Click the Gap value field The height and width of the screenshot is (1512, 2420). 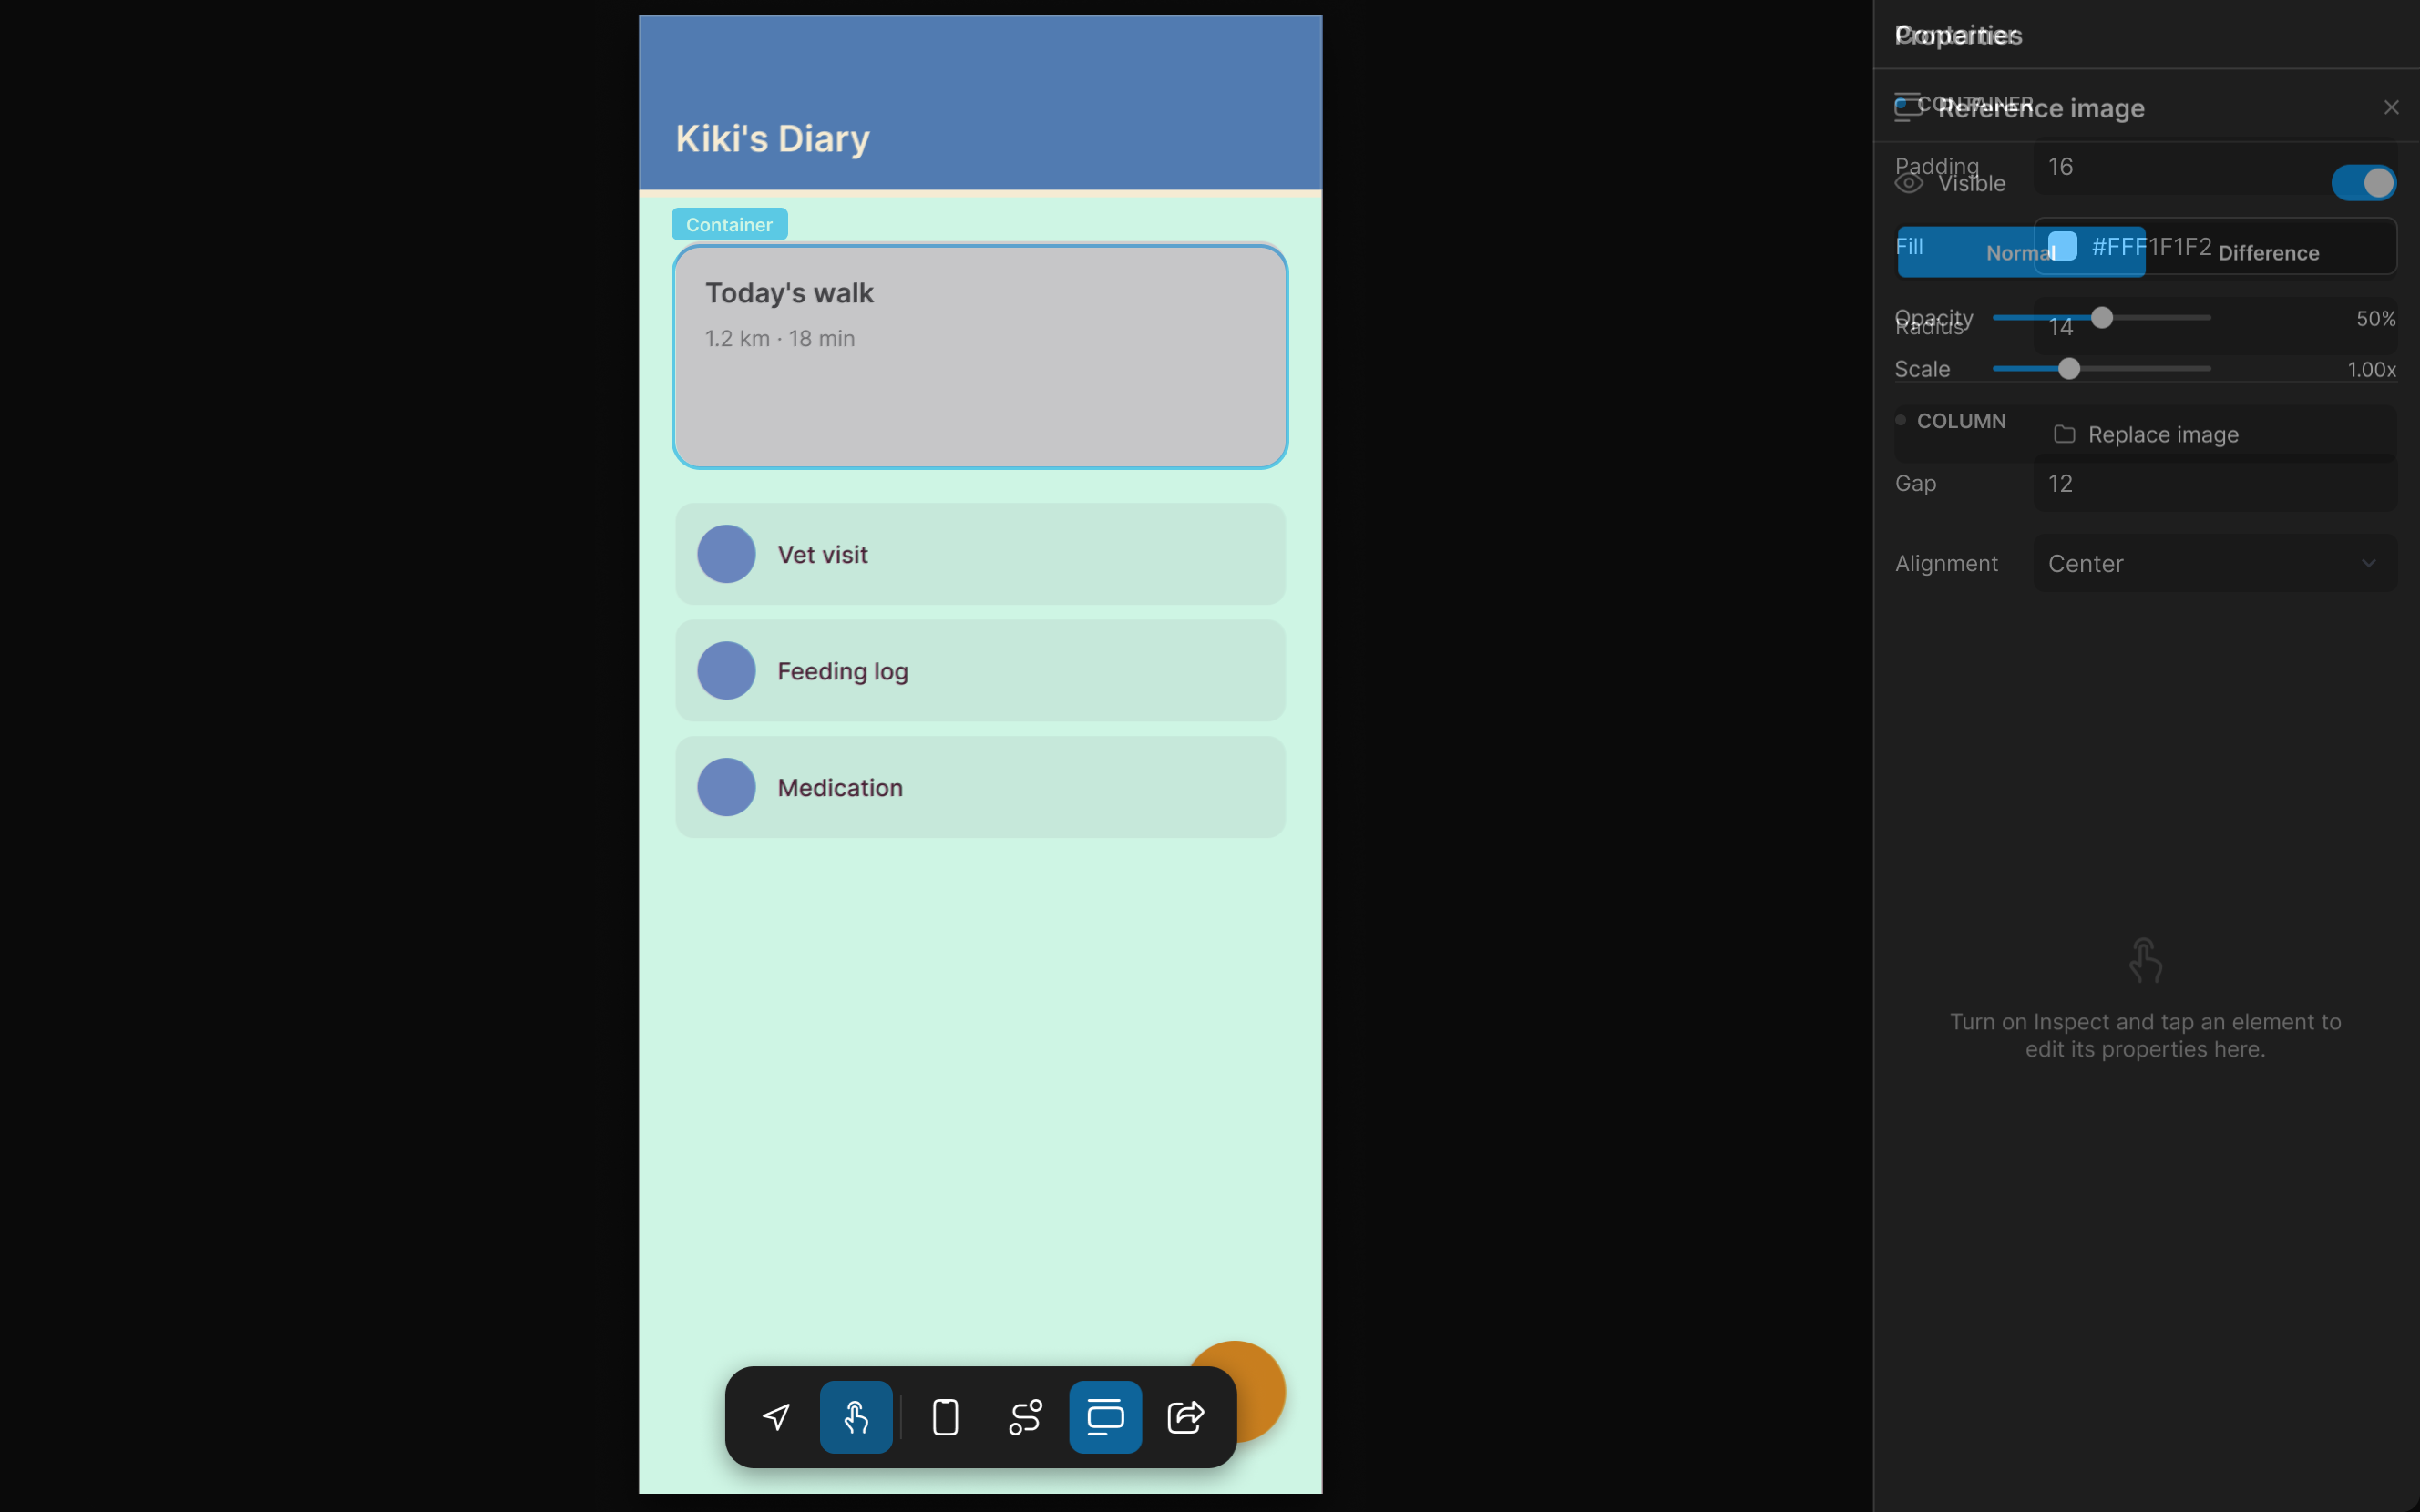pos(2215,483)
